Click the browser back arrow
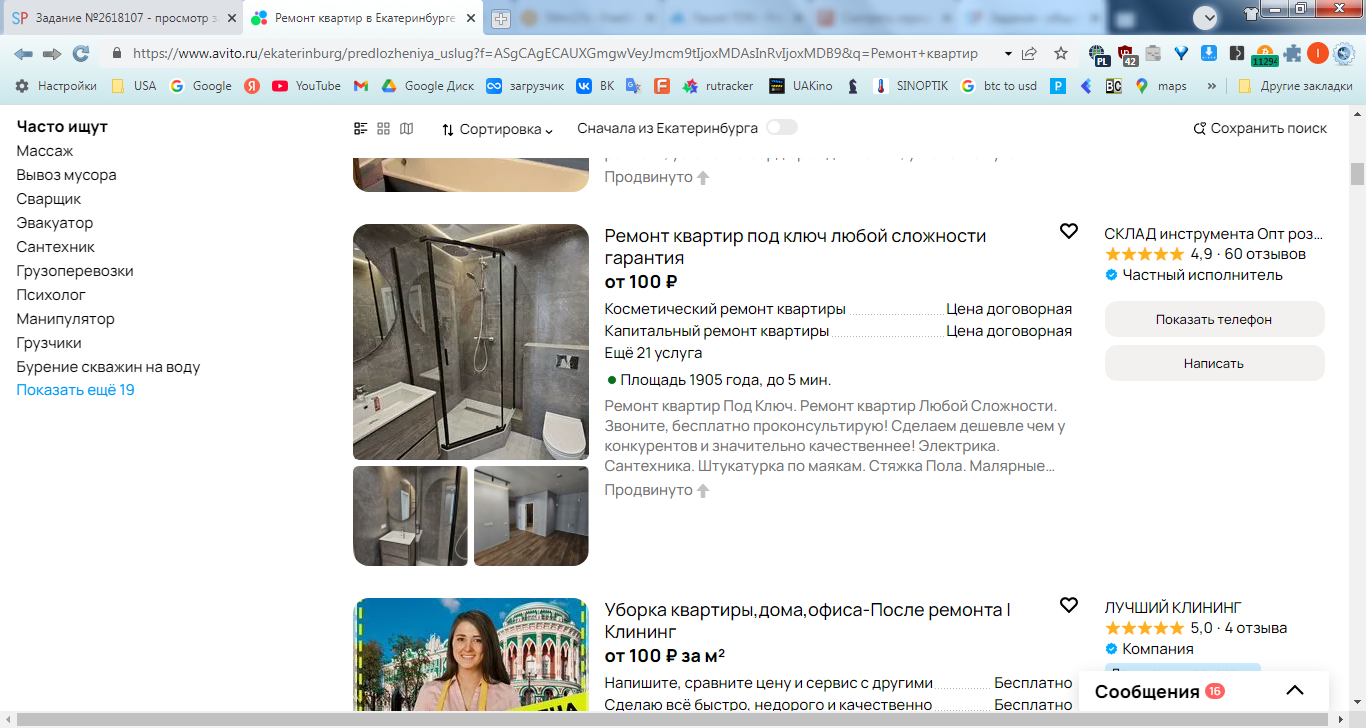1366x728 pixels. coord(23,54)
